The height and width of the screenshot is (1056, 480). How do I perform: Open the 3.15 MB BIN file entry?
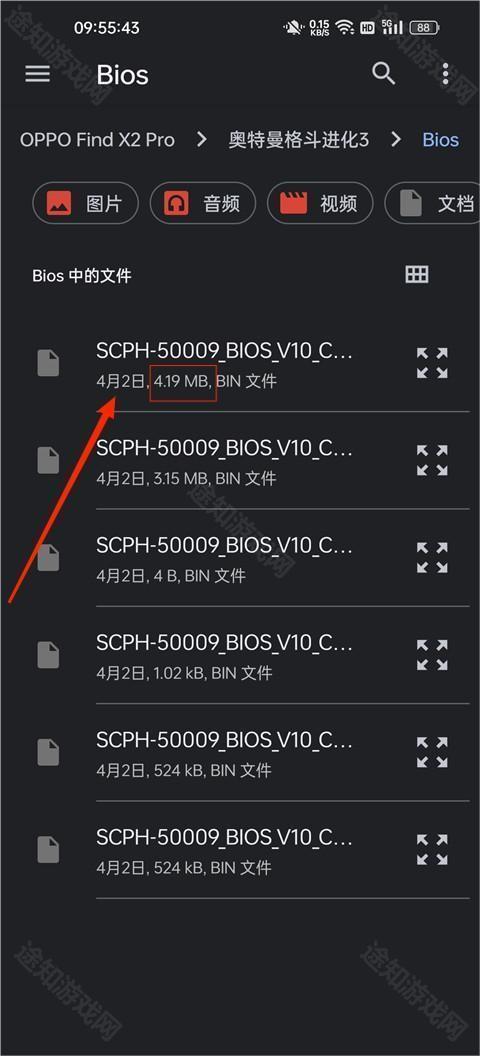coord(226,461)
